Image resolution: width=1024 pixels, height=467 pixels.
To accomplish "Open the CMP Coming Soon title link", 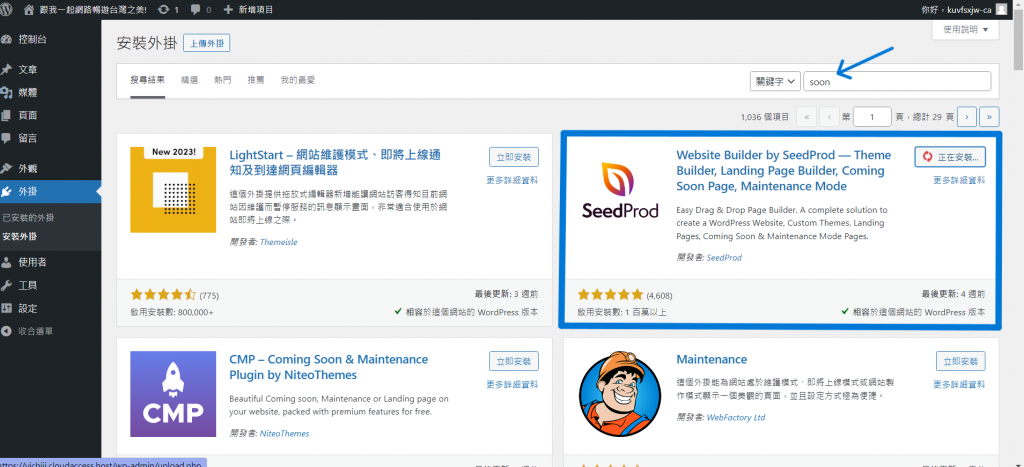I will 328,367.
